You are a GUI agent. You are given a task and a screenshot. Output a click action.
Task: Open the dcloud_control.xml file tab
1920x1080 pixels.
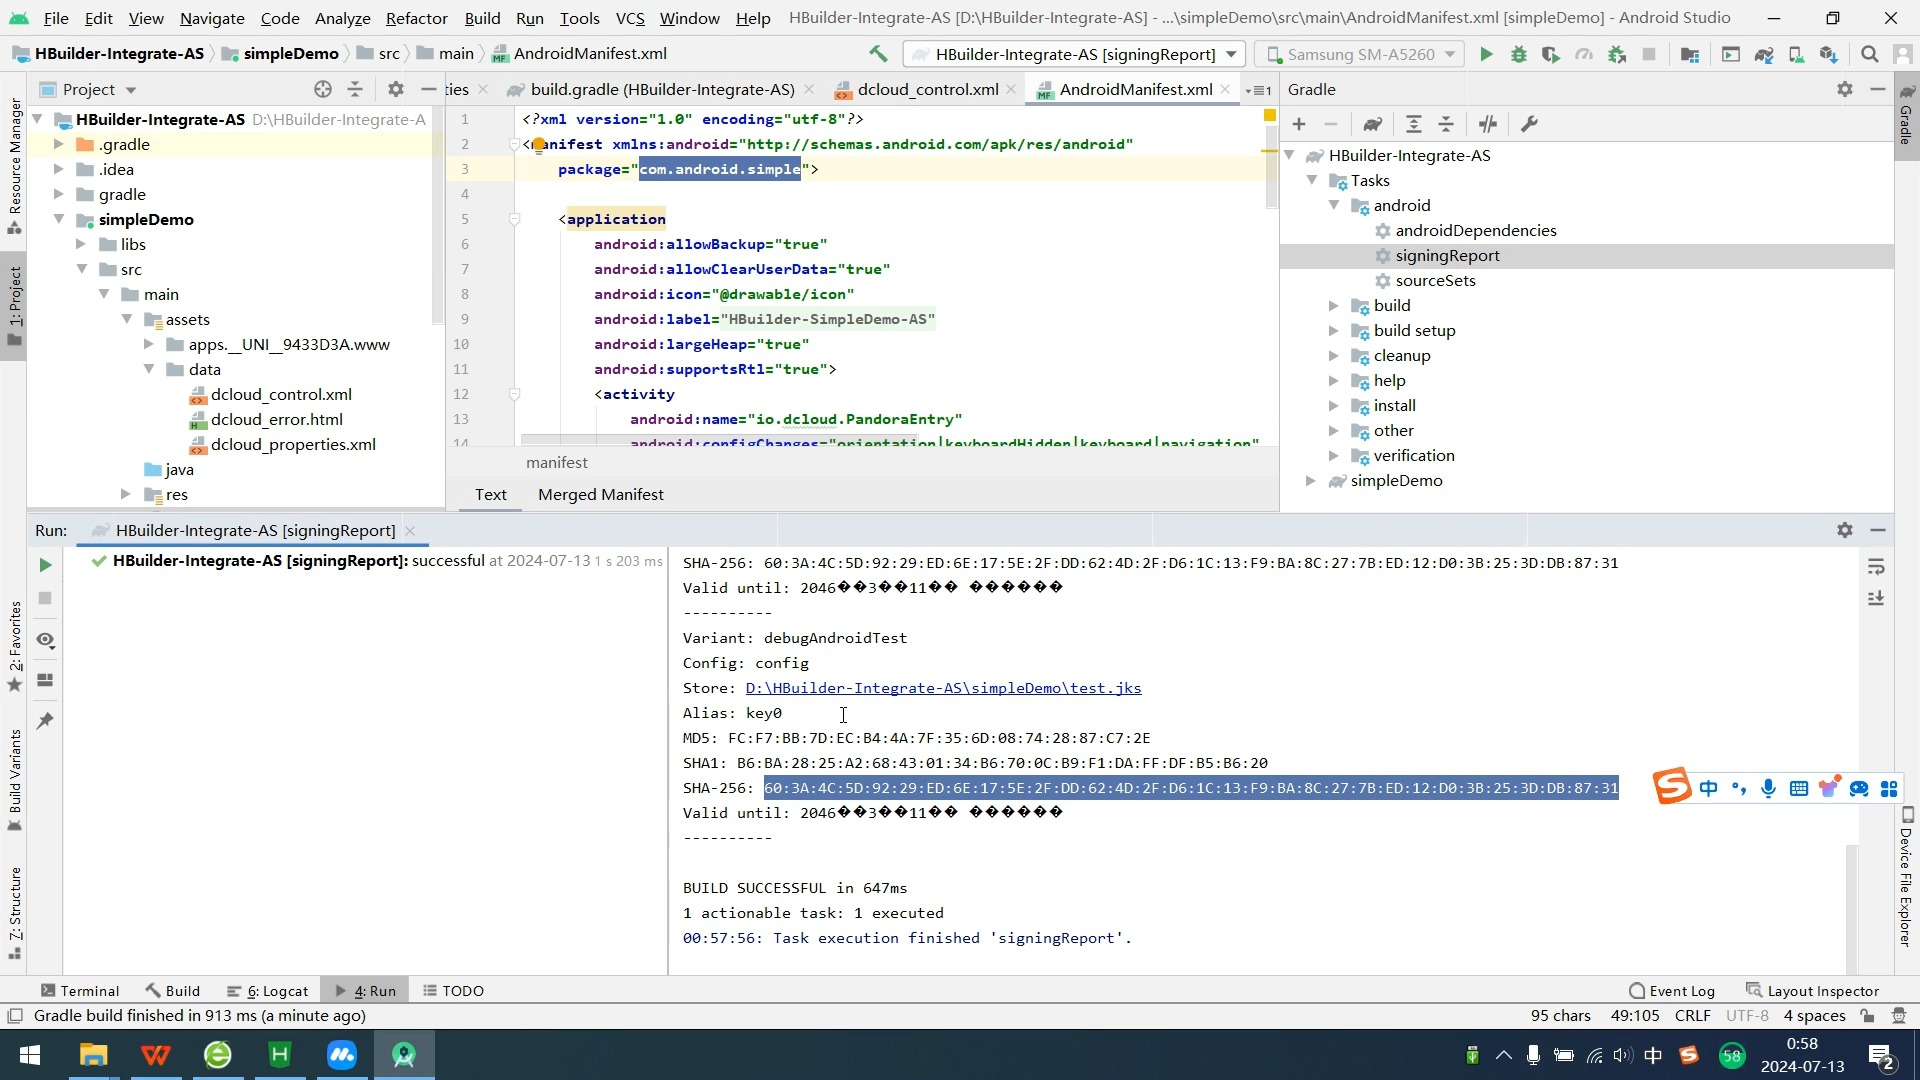930,88
